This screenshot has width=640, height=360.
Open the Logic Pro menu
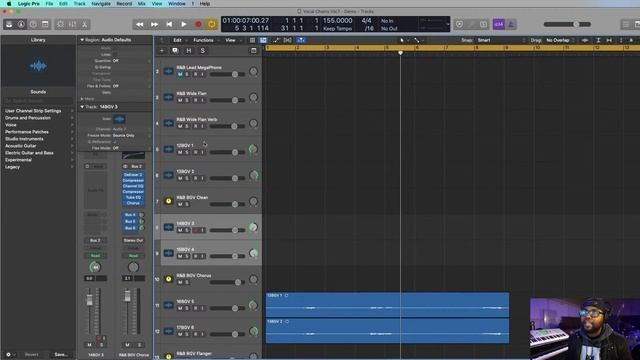coord(29,4)
